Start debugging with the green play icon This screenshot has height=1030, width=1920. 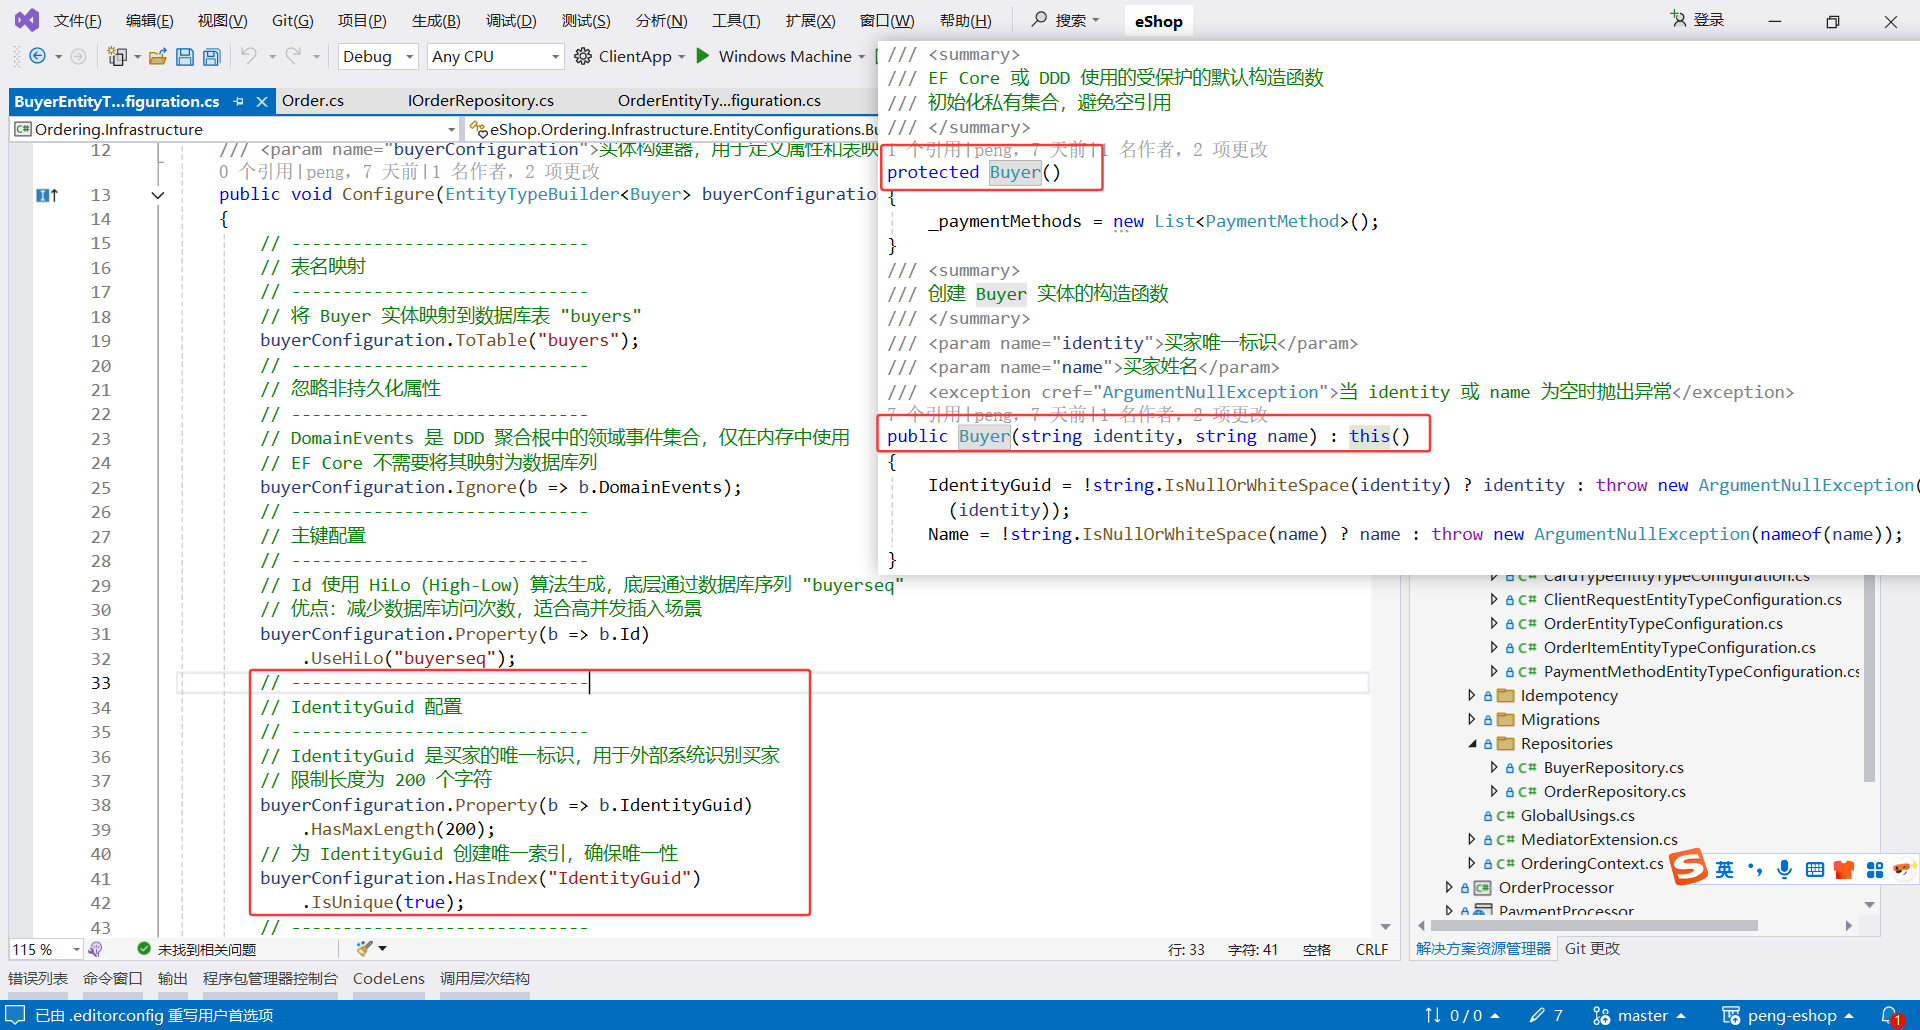(703, 56)
